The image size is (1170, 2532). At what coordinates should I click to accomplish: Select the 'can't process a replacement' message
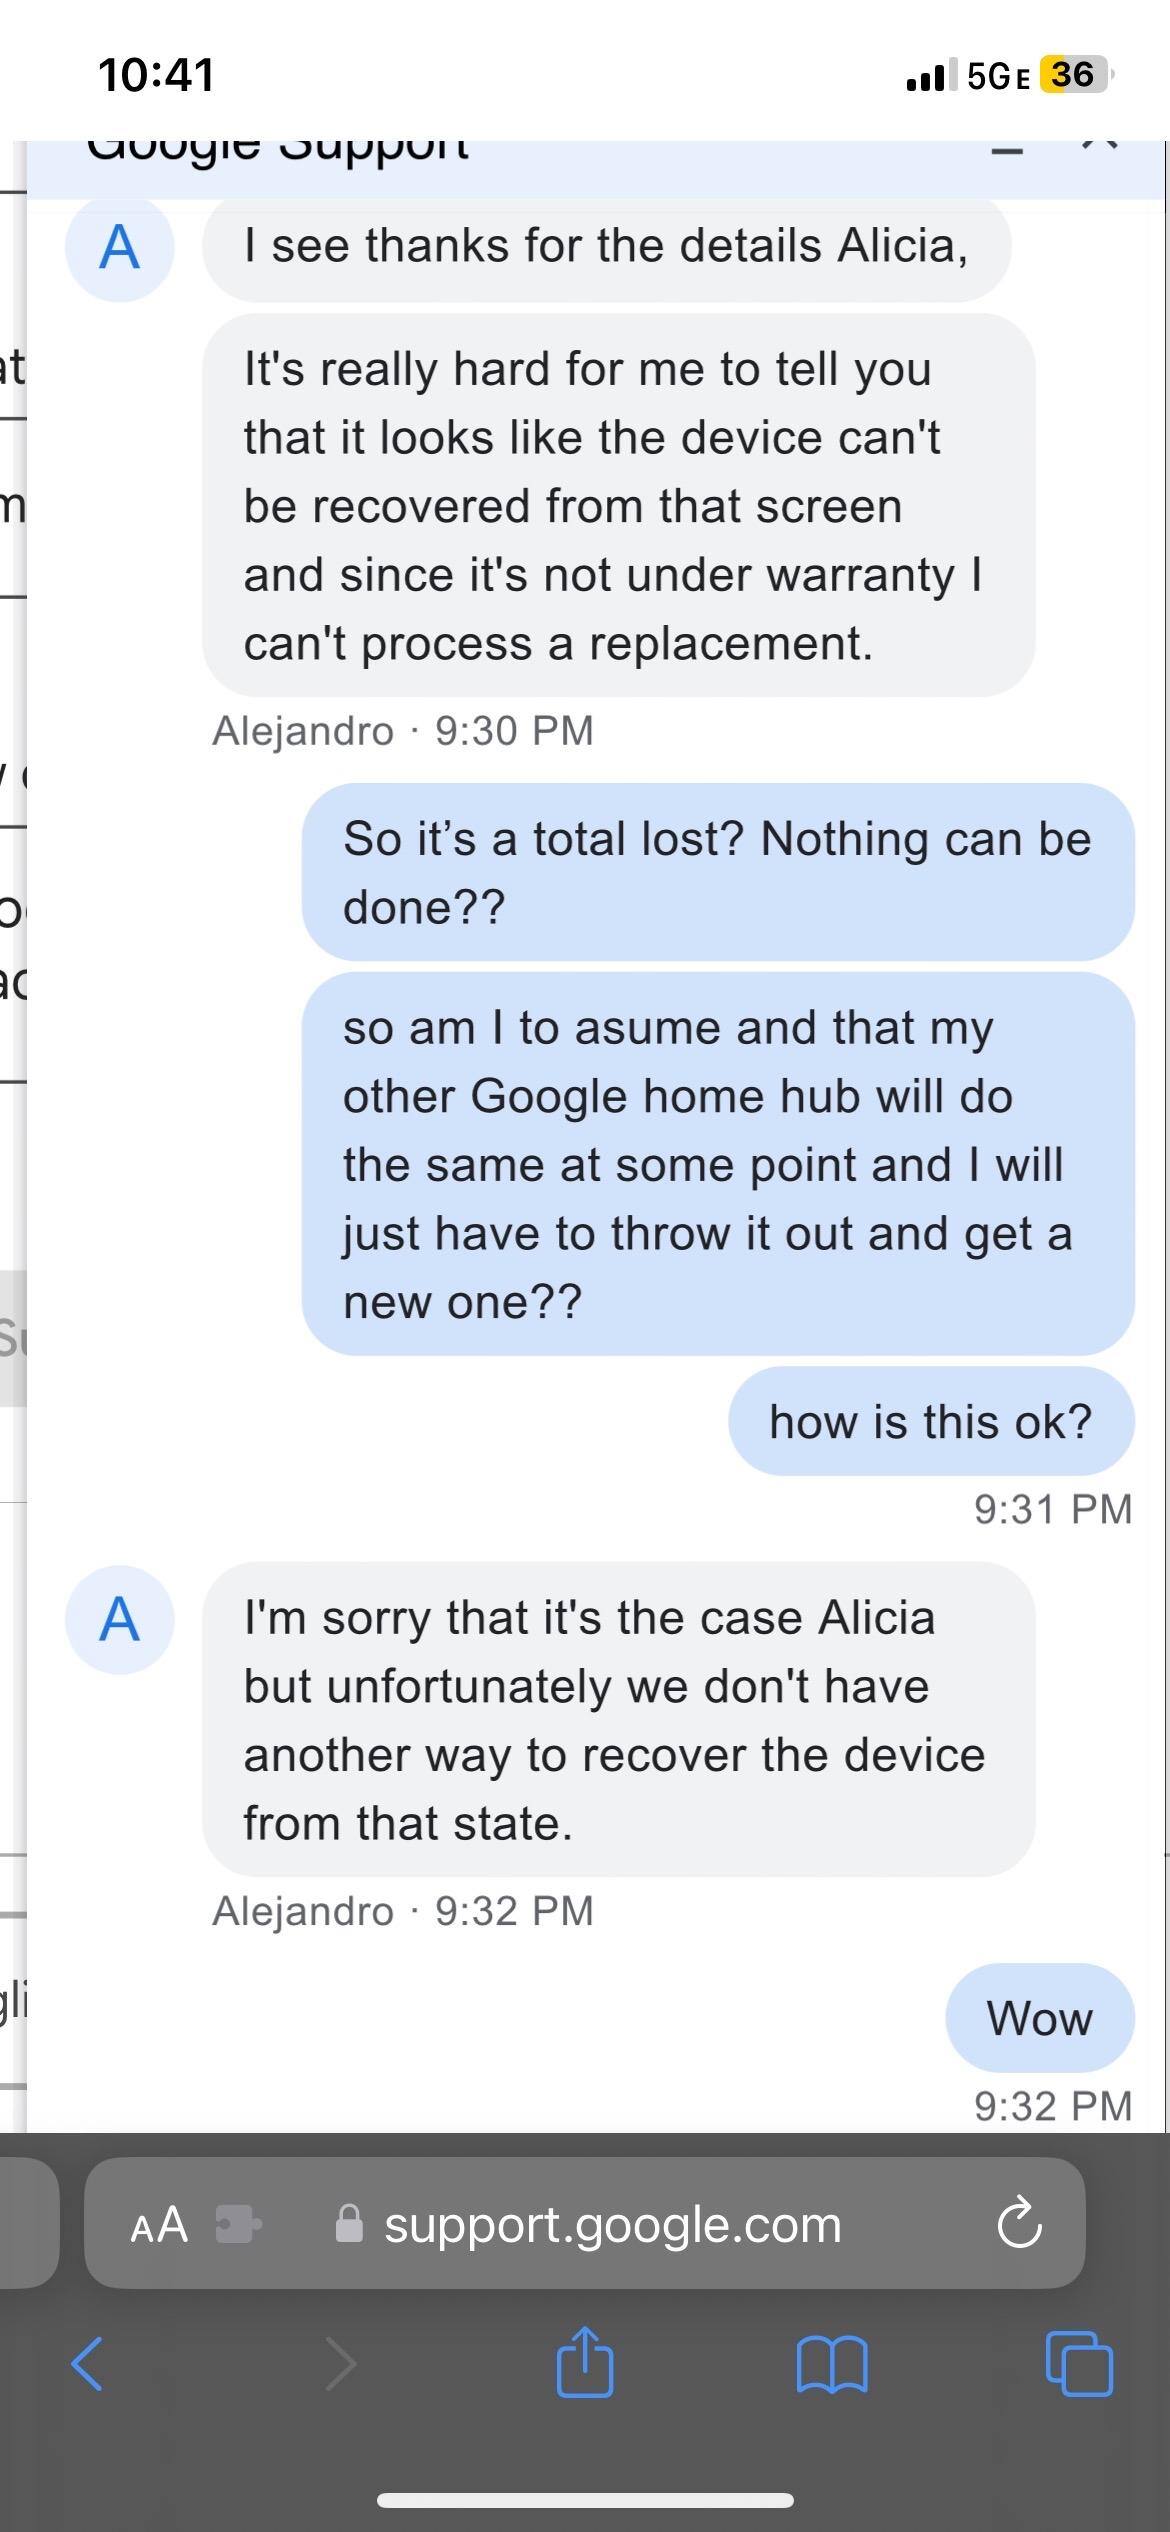[x=618, y=506]
